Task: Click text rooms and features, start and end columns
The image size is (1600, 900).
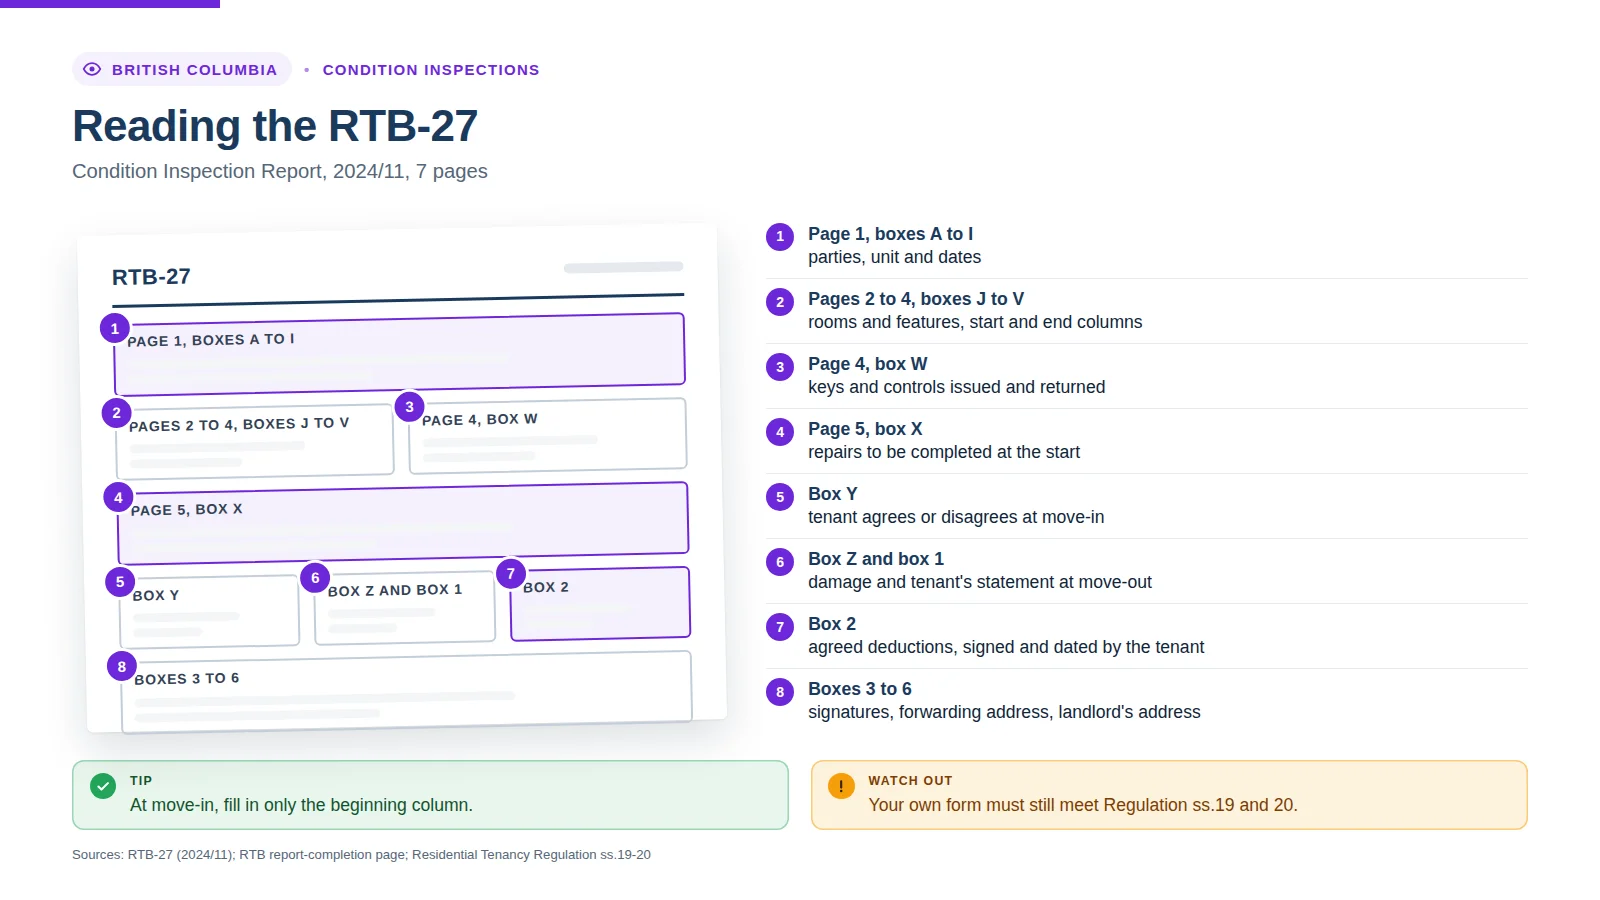Action: tap(975, 322)
